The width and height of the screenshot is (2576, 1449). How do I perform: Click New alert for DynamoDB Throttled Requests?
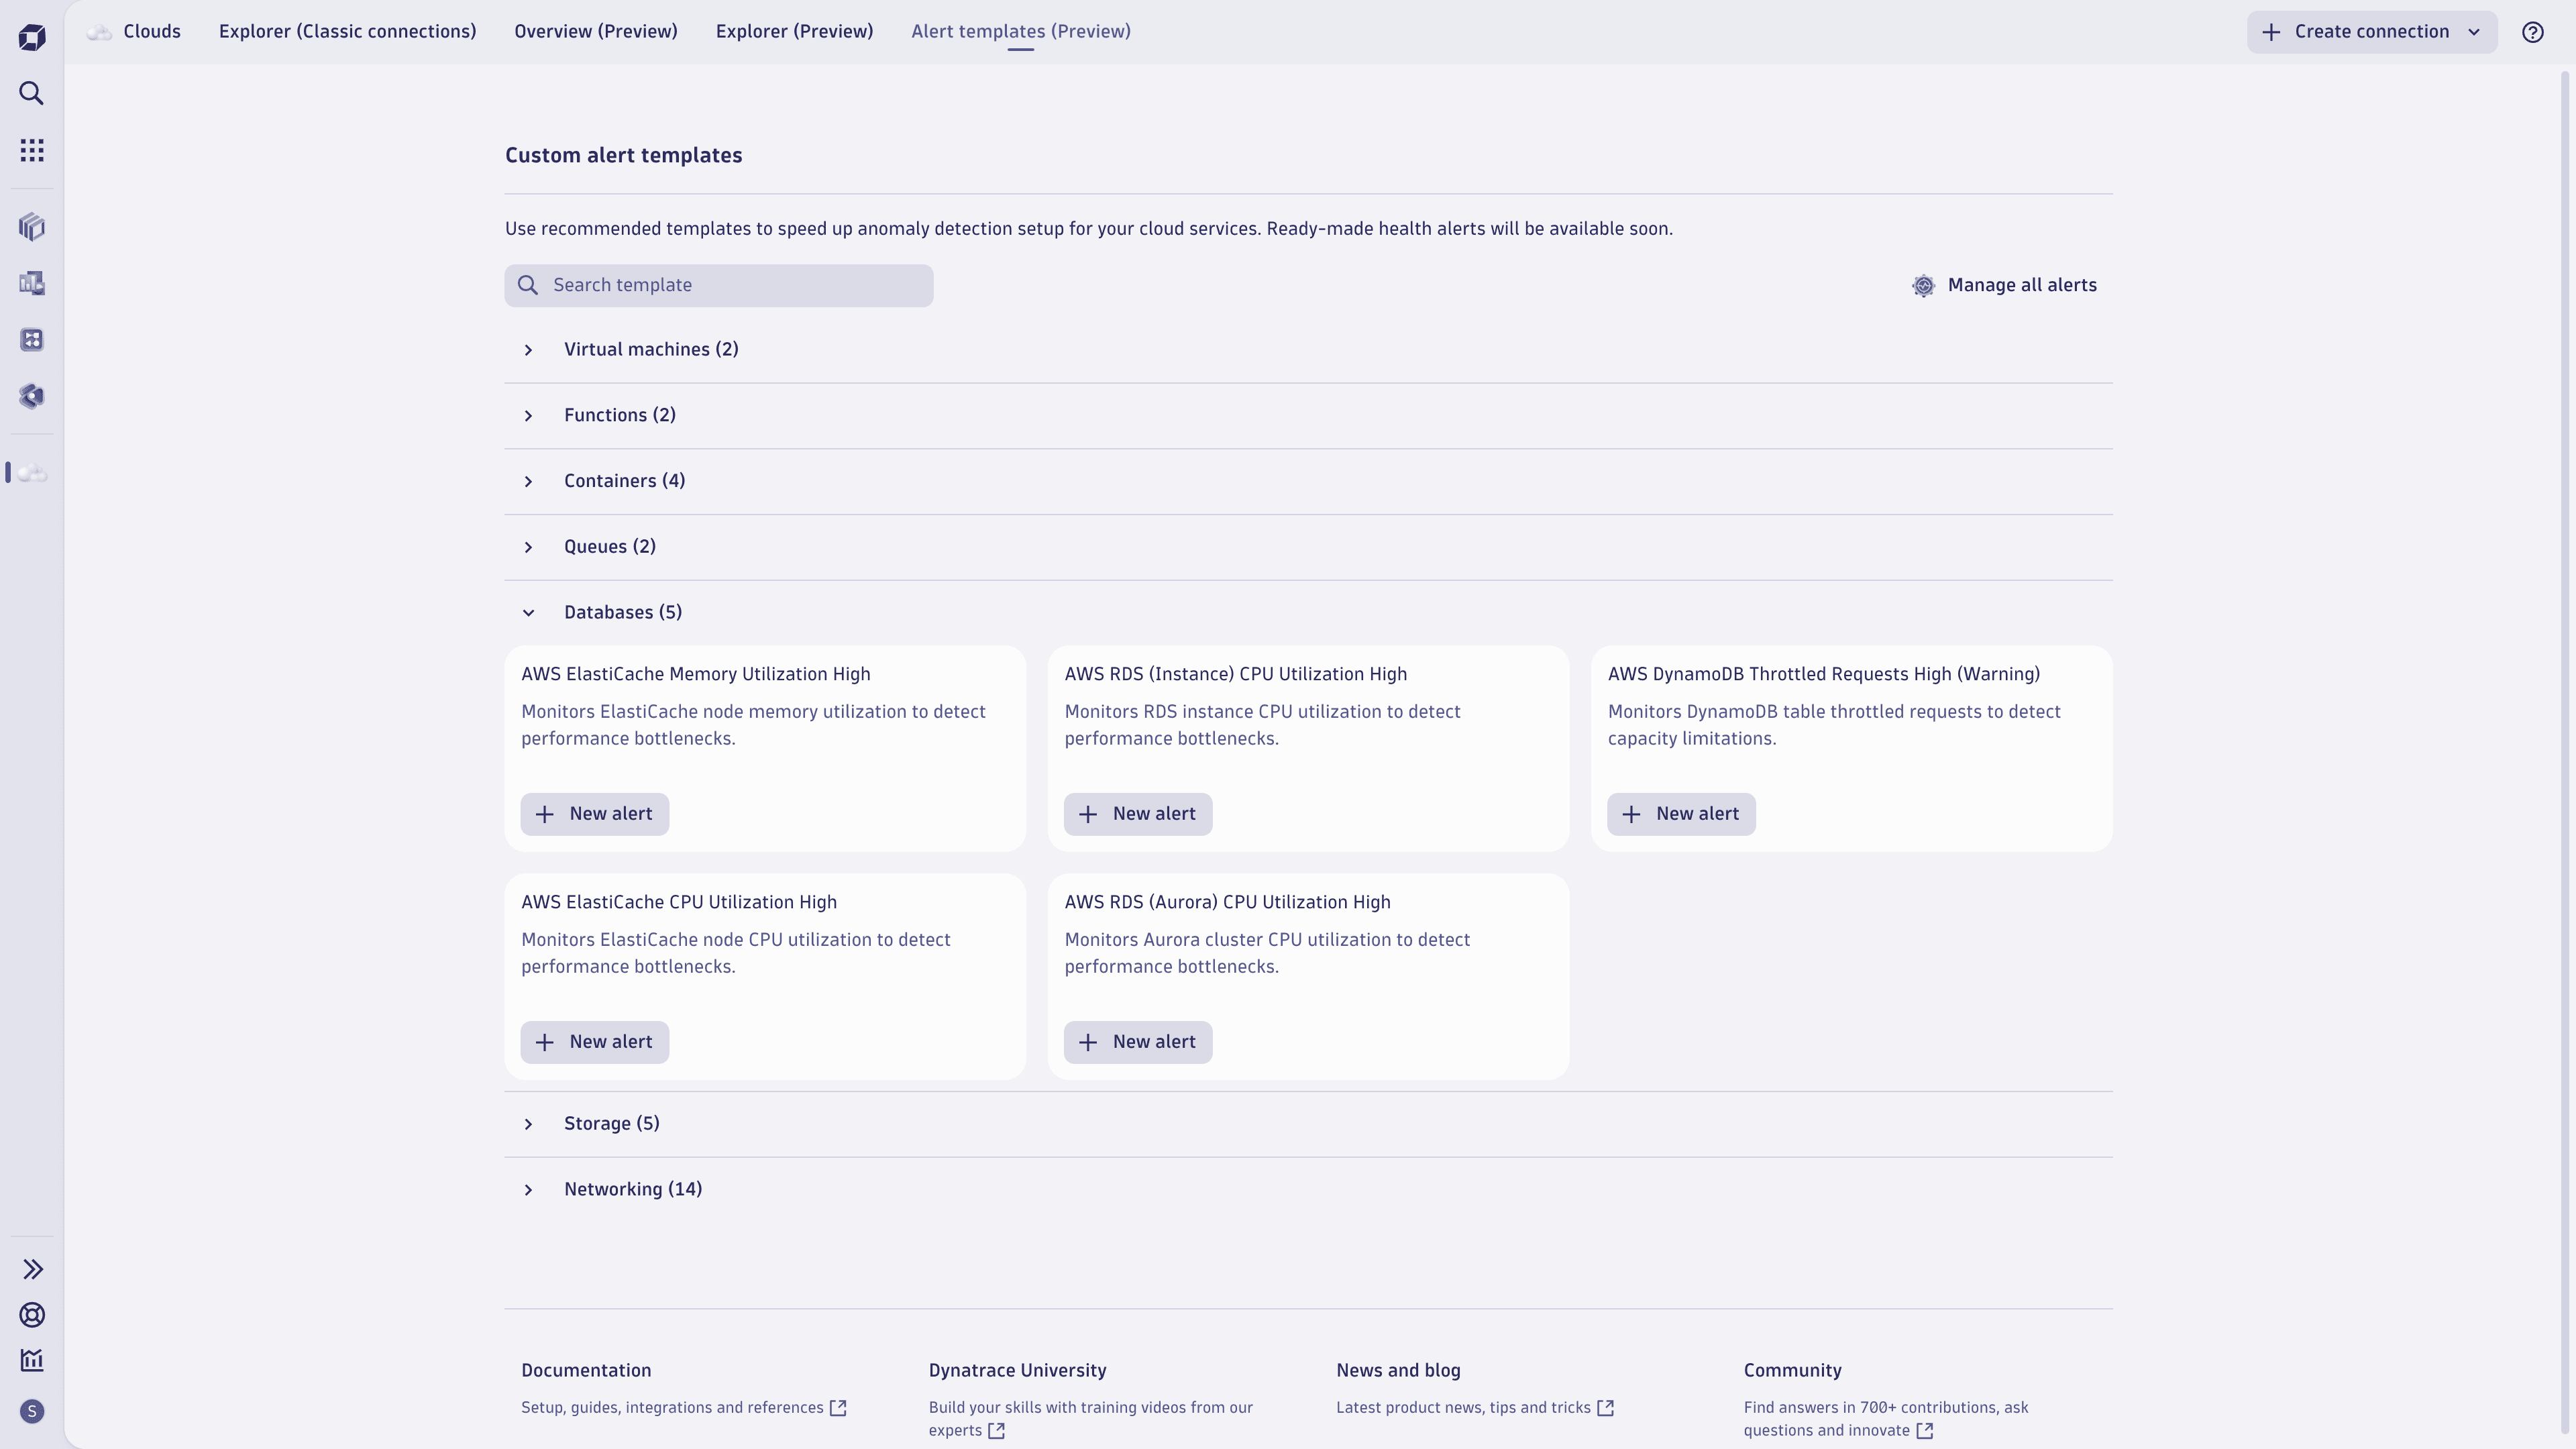(x=1681, y=814)
